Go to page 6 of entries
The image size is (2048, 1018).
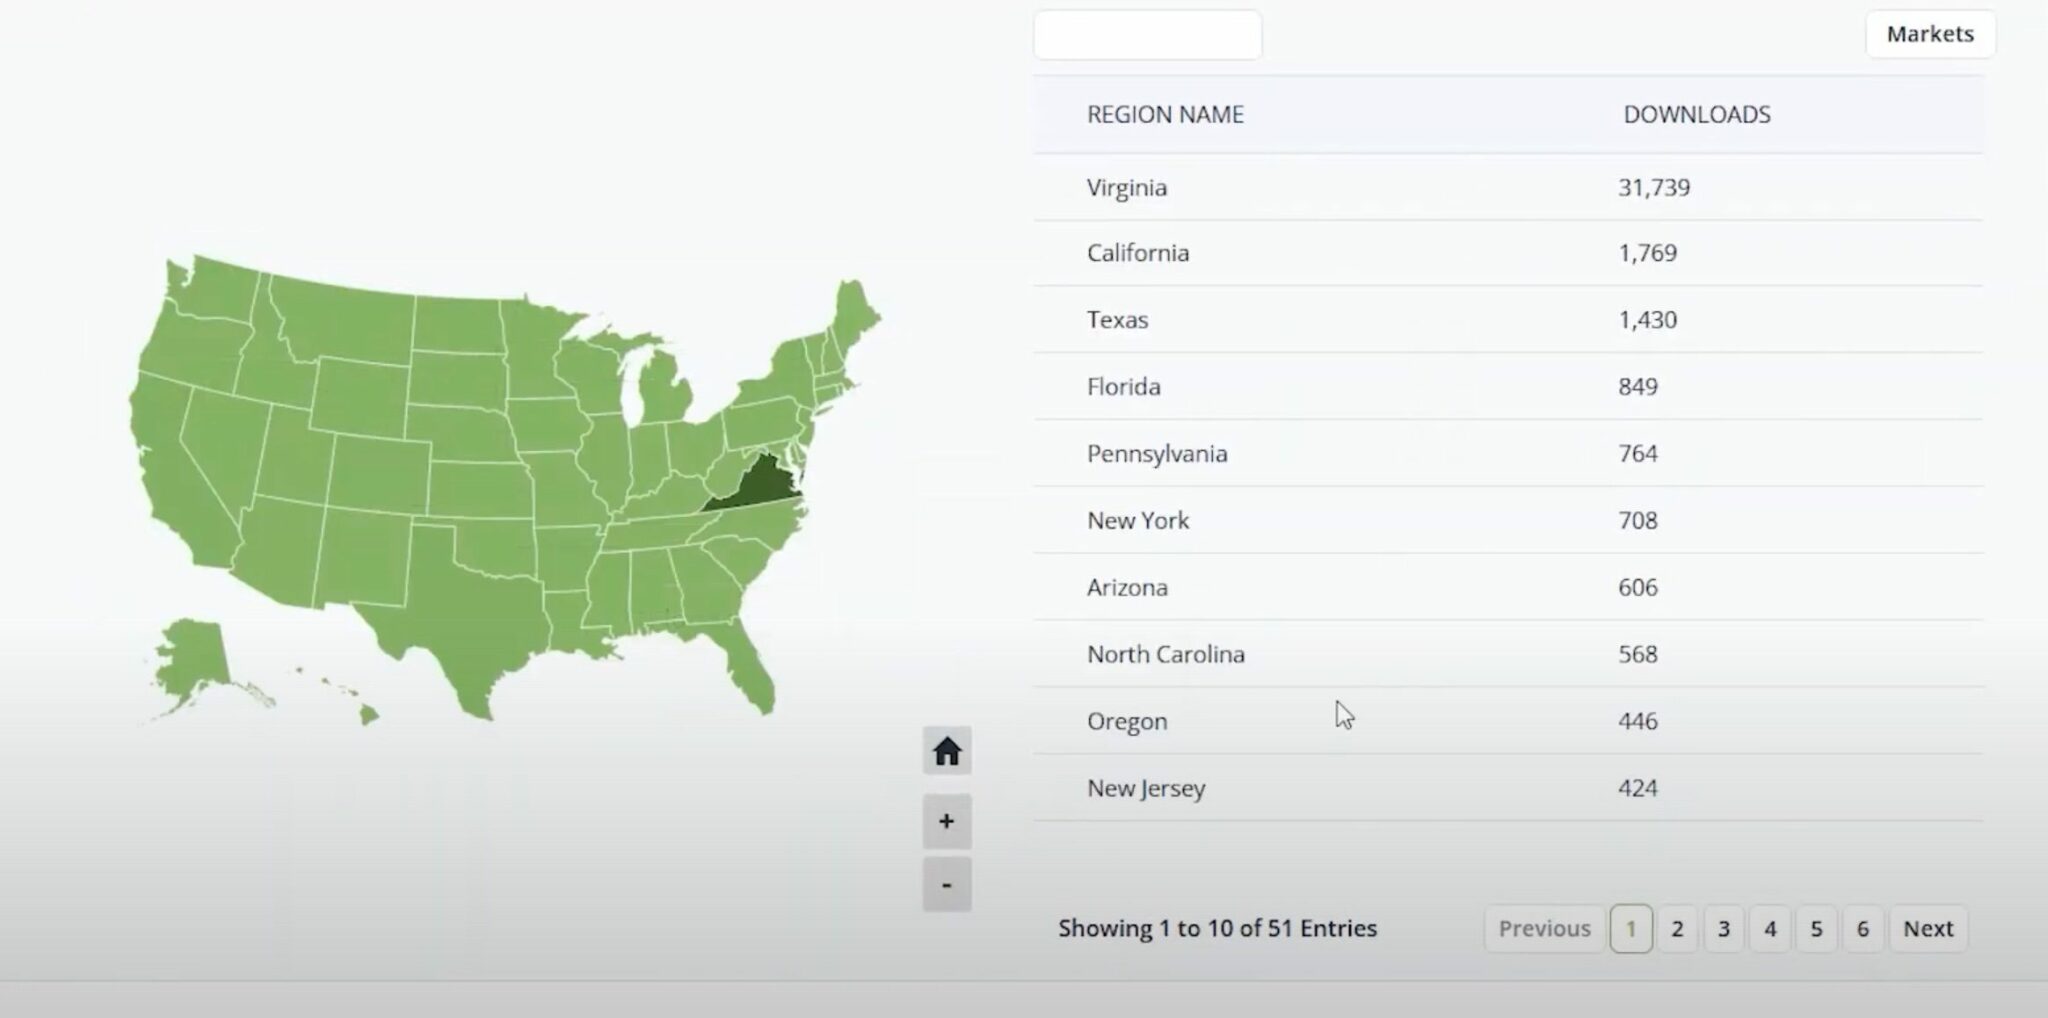(x=1862, y=929)
